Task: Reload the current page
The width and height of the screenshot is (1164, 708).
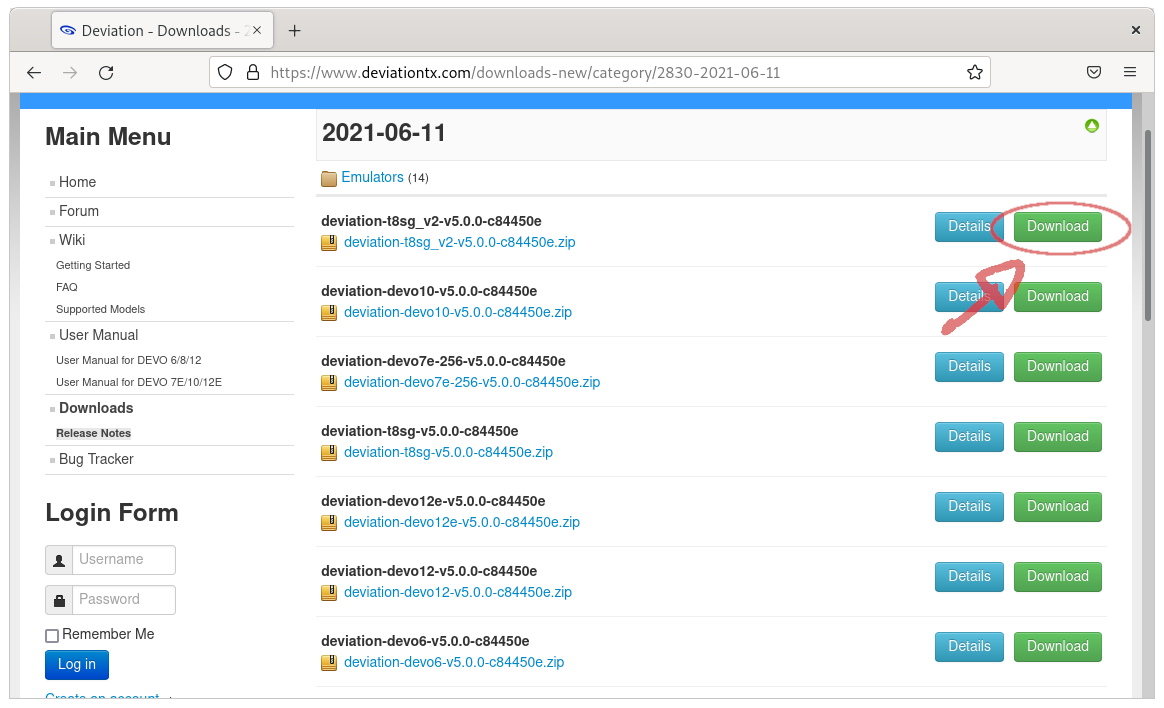Action: [106, 73]
